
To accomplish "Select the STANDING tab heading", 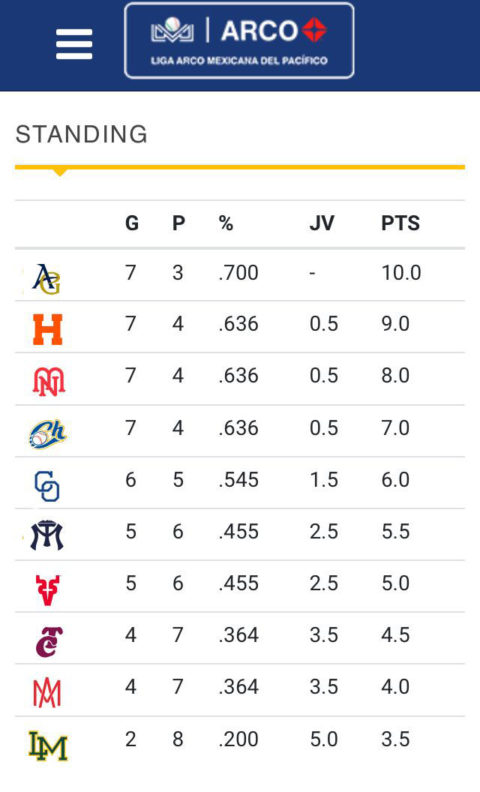I will point(81,134).
